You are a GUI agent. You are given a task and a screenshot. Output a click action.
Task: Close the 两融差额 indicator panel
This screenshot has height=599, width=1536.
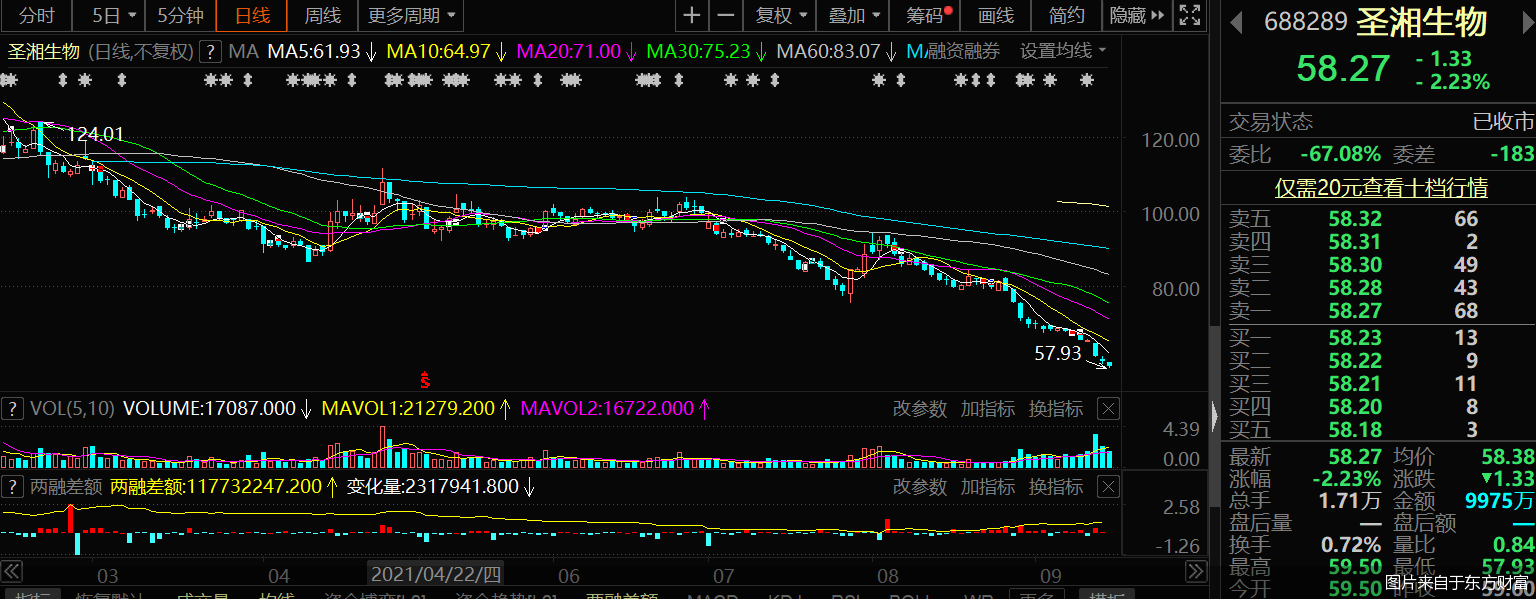[x=1108, y=487]
